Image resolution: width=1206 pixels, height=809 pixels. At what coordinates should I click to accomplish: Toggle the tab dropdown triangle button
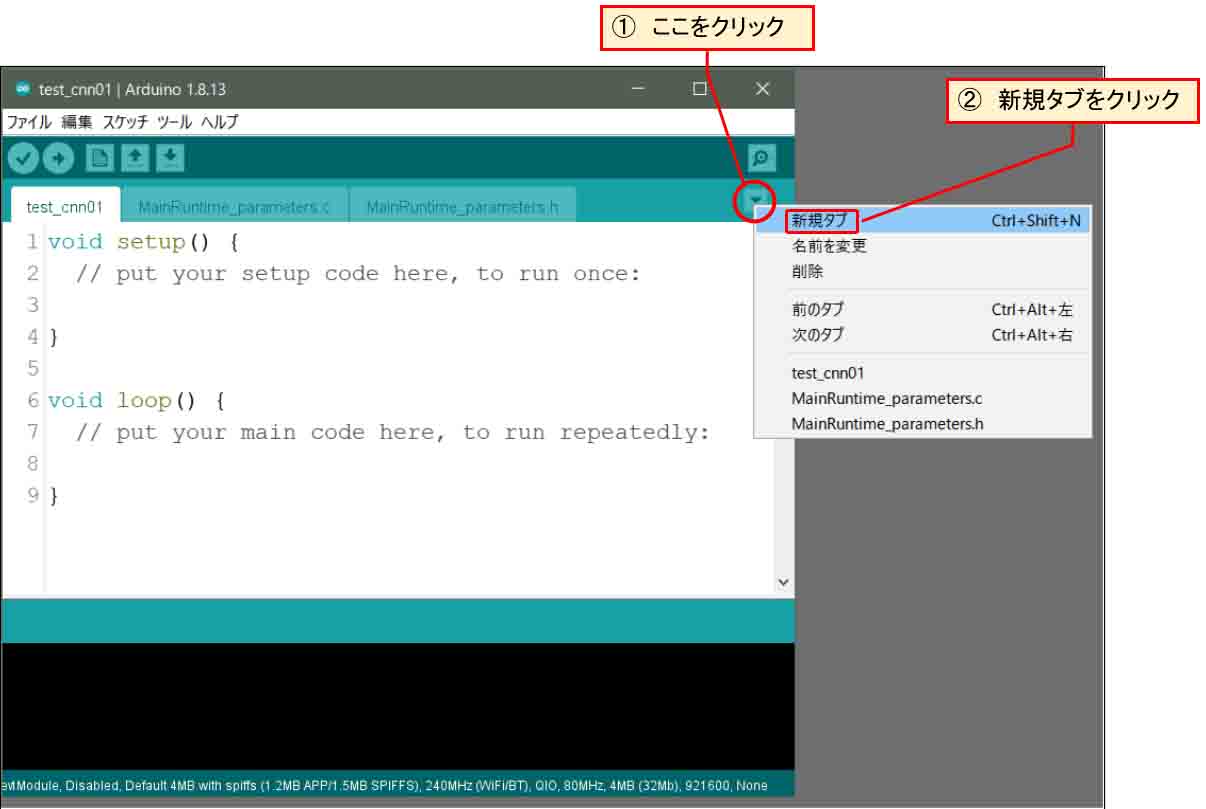coord(756,201)
